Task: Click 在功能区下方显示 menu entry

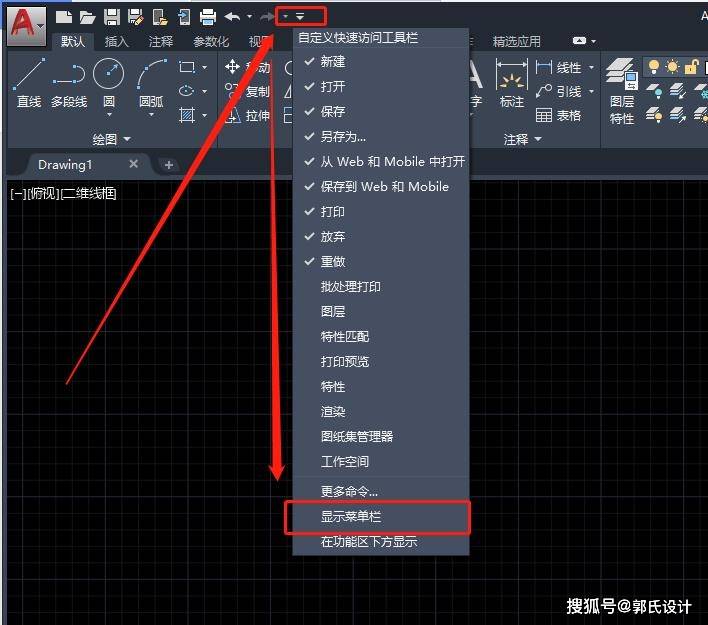Action: pyautogui.click(x=381, y=541)
